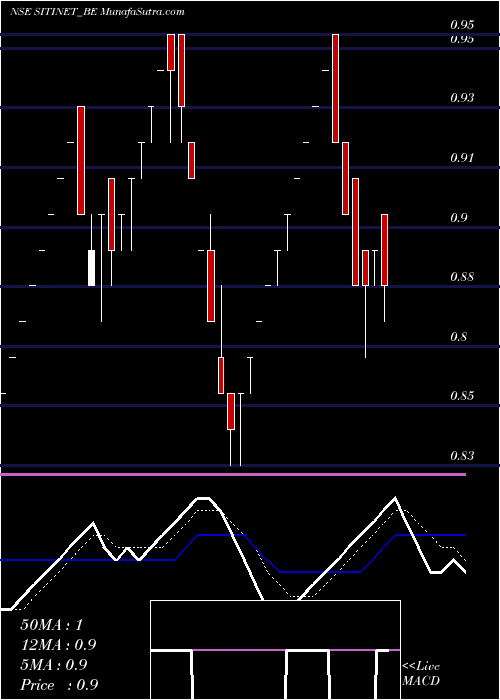Click the 0.8 price axis label

(x=459, y=336)
